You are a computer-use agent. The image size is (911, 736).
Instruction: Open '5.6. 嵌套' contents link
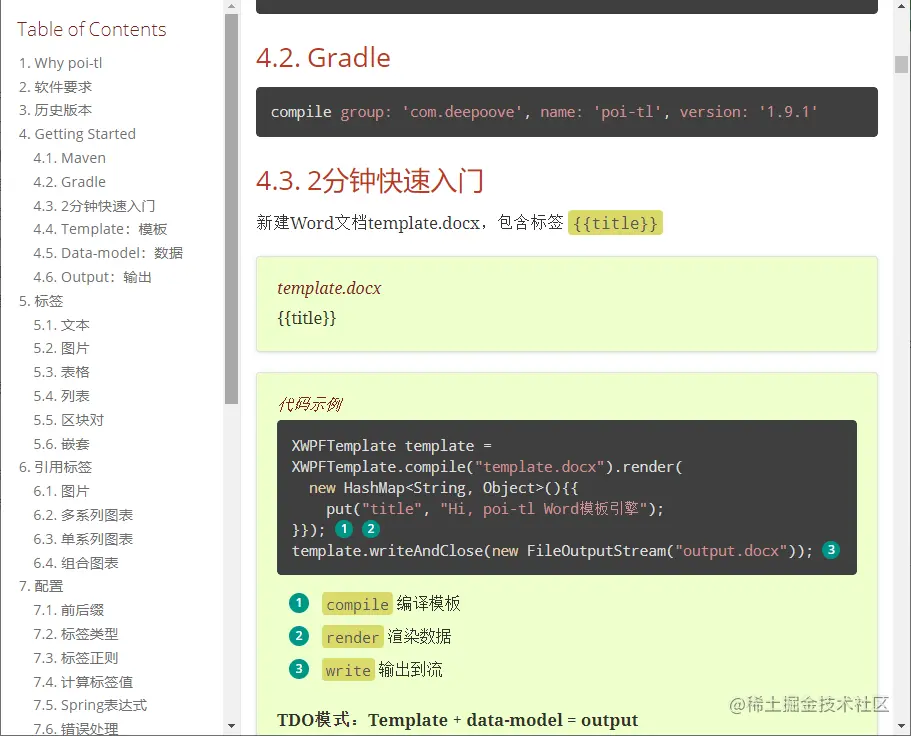tap(61, 444)
